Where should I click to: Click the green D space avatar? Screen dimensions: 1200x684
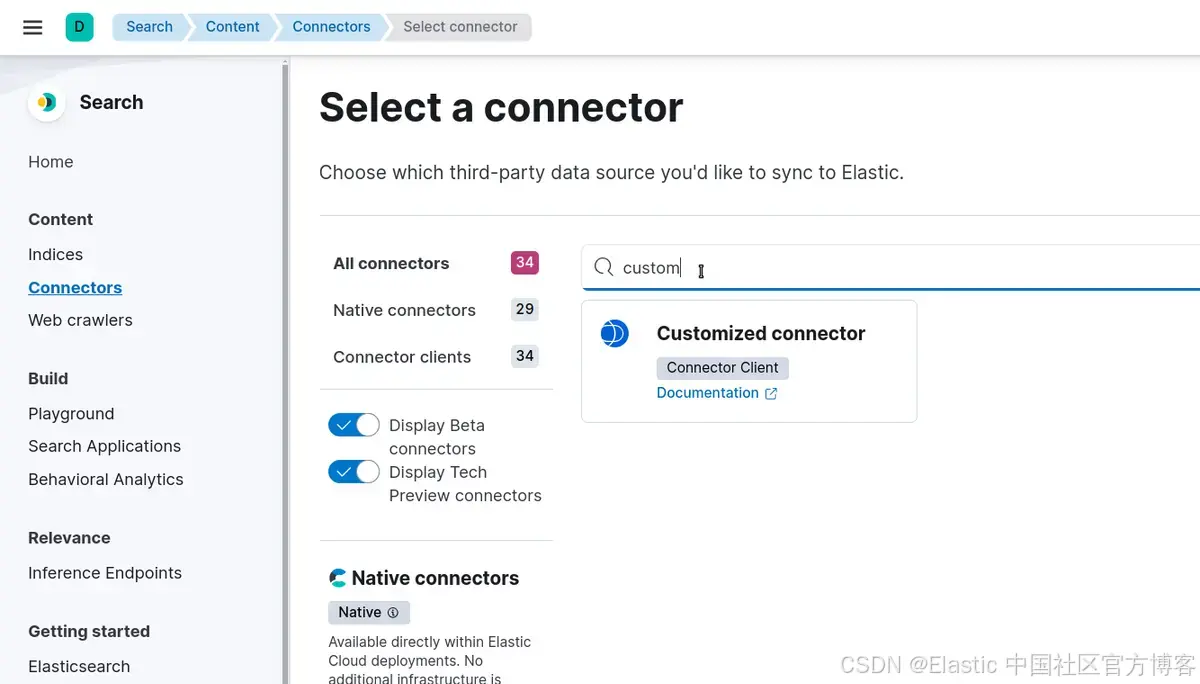click(x=80, y=27)
